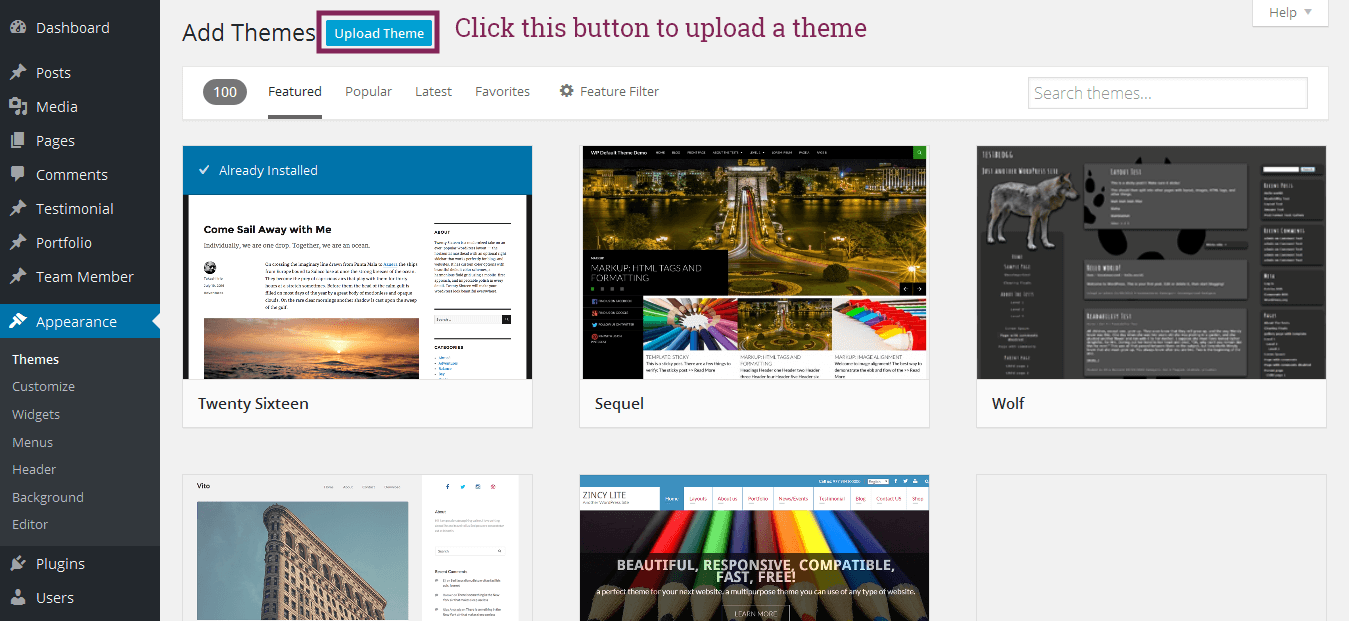Click into the Search themes field

(x=1167, y=93)
